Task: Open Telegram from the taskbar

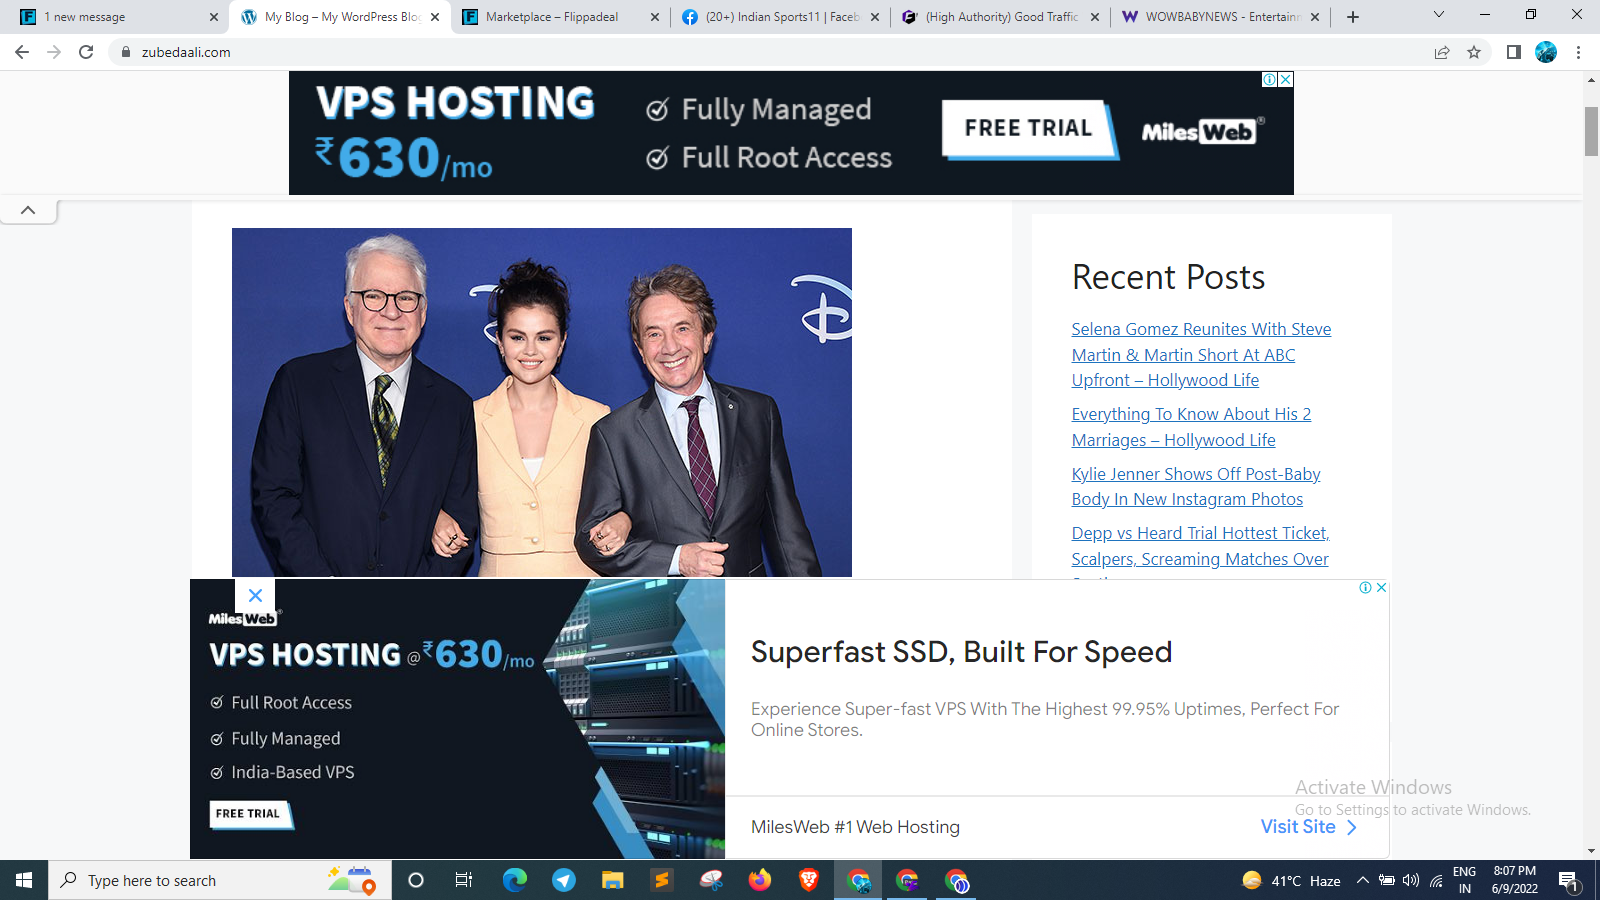Action: tap(564, 880)
